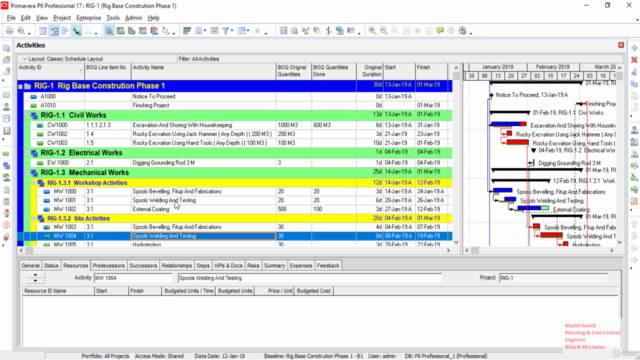The height and width of the screenshot is (360, 640).
Task: Open the Admin menu
Action: tap(133, 18)
